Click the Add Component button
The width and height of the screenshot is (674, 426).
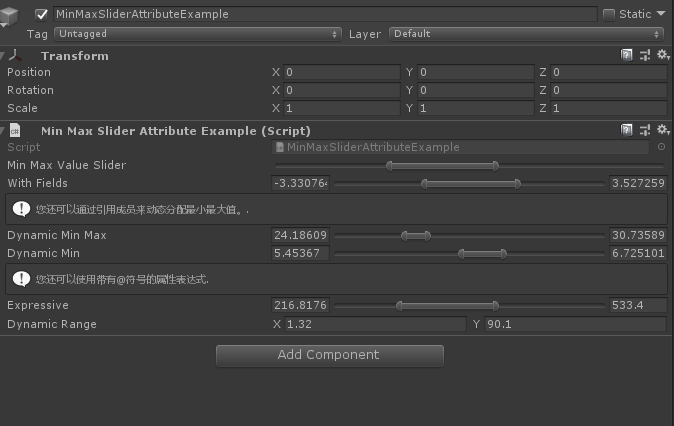pos(329,355)
